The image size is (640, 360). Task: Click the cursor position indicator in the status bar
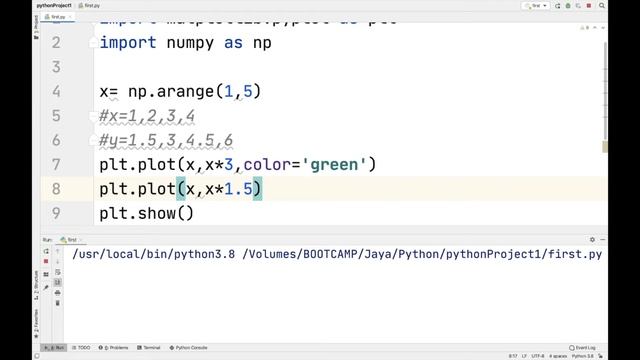[513, 356]
